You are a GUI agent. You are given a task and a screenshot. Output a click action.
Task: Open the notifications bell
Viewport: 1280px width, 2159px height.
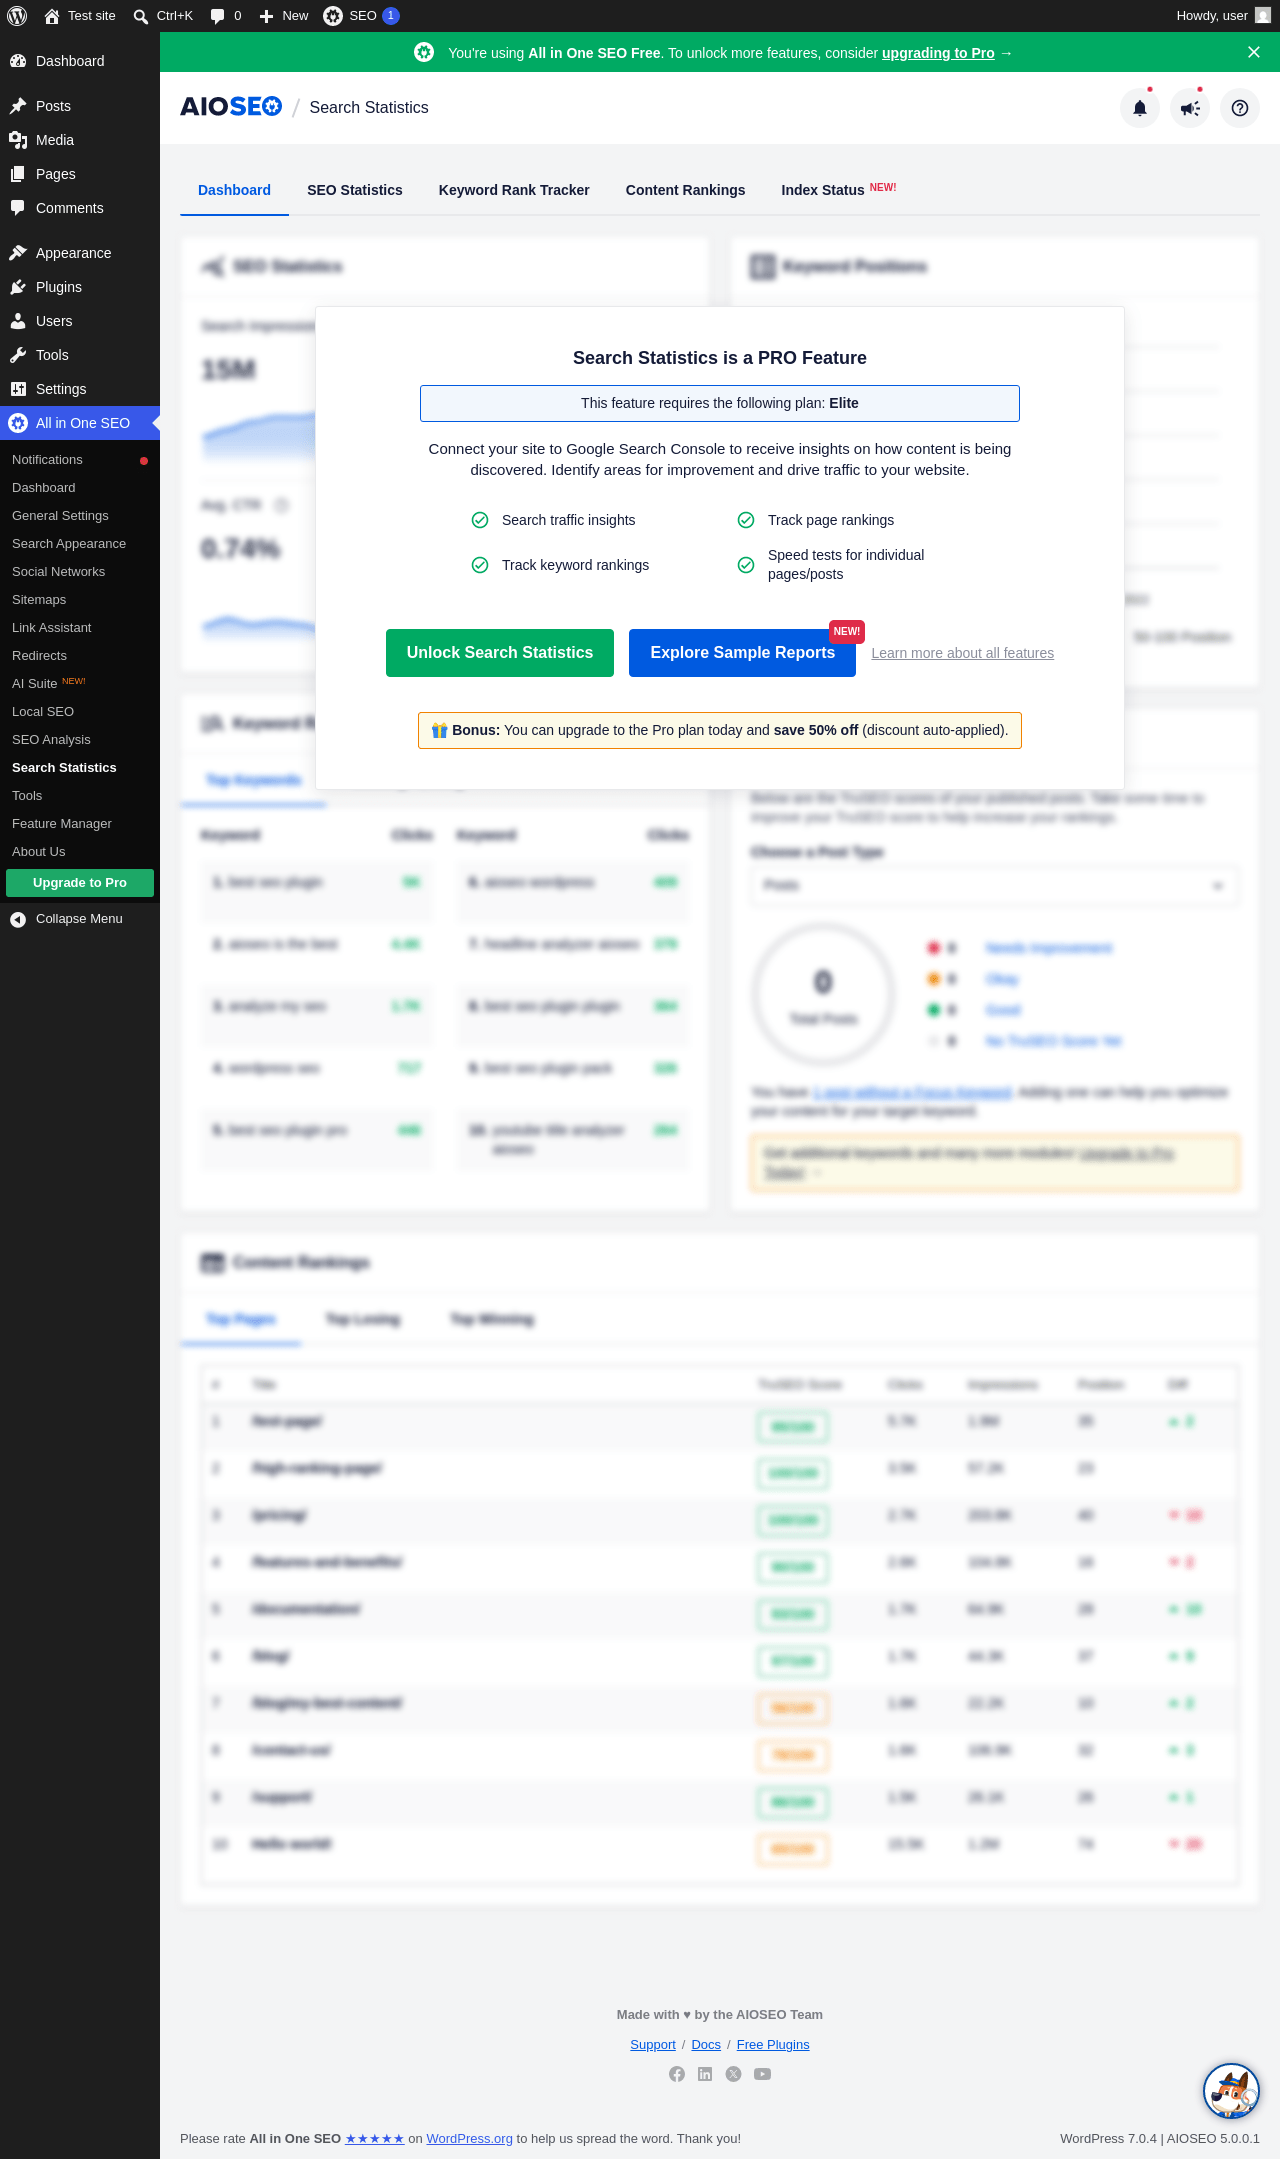(1140, 108)
